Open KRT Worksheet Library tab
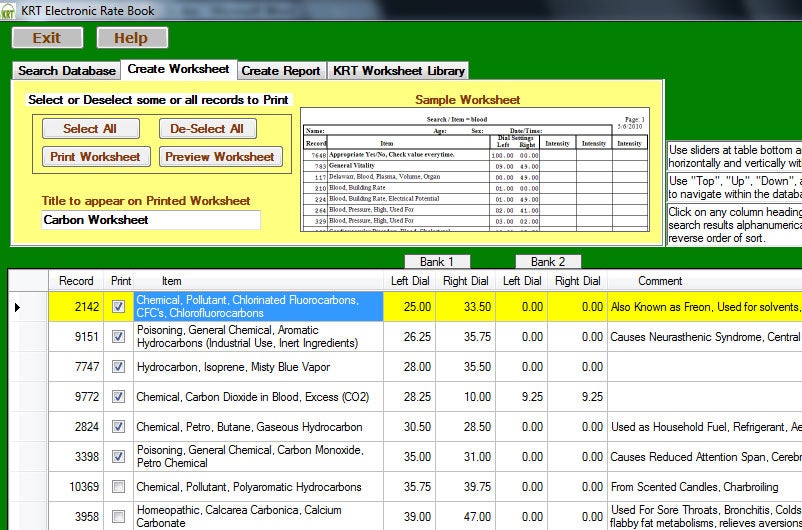This screenshot has height=530, width=802. tap(398, 71)
